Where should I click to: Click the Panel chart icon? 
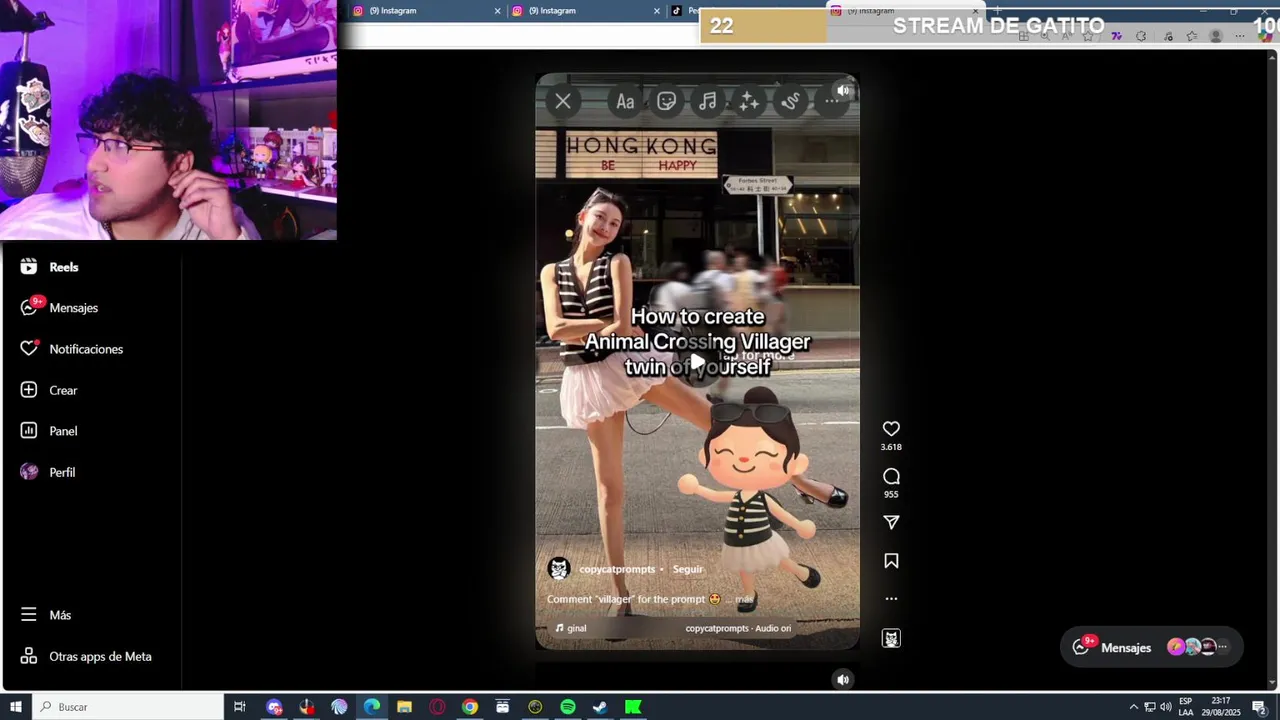tap(29, 431)
